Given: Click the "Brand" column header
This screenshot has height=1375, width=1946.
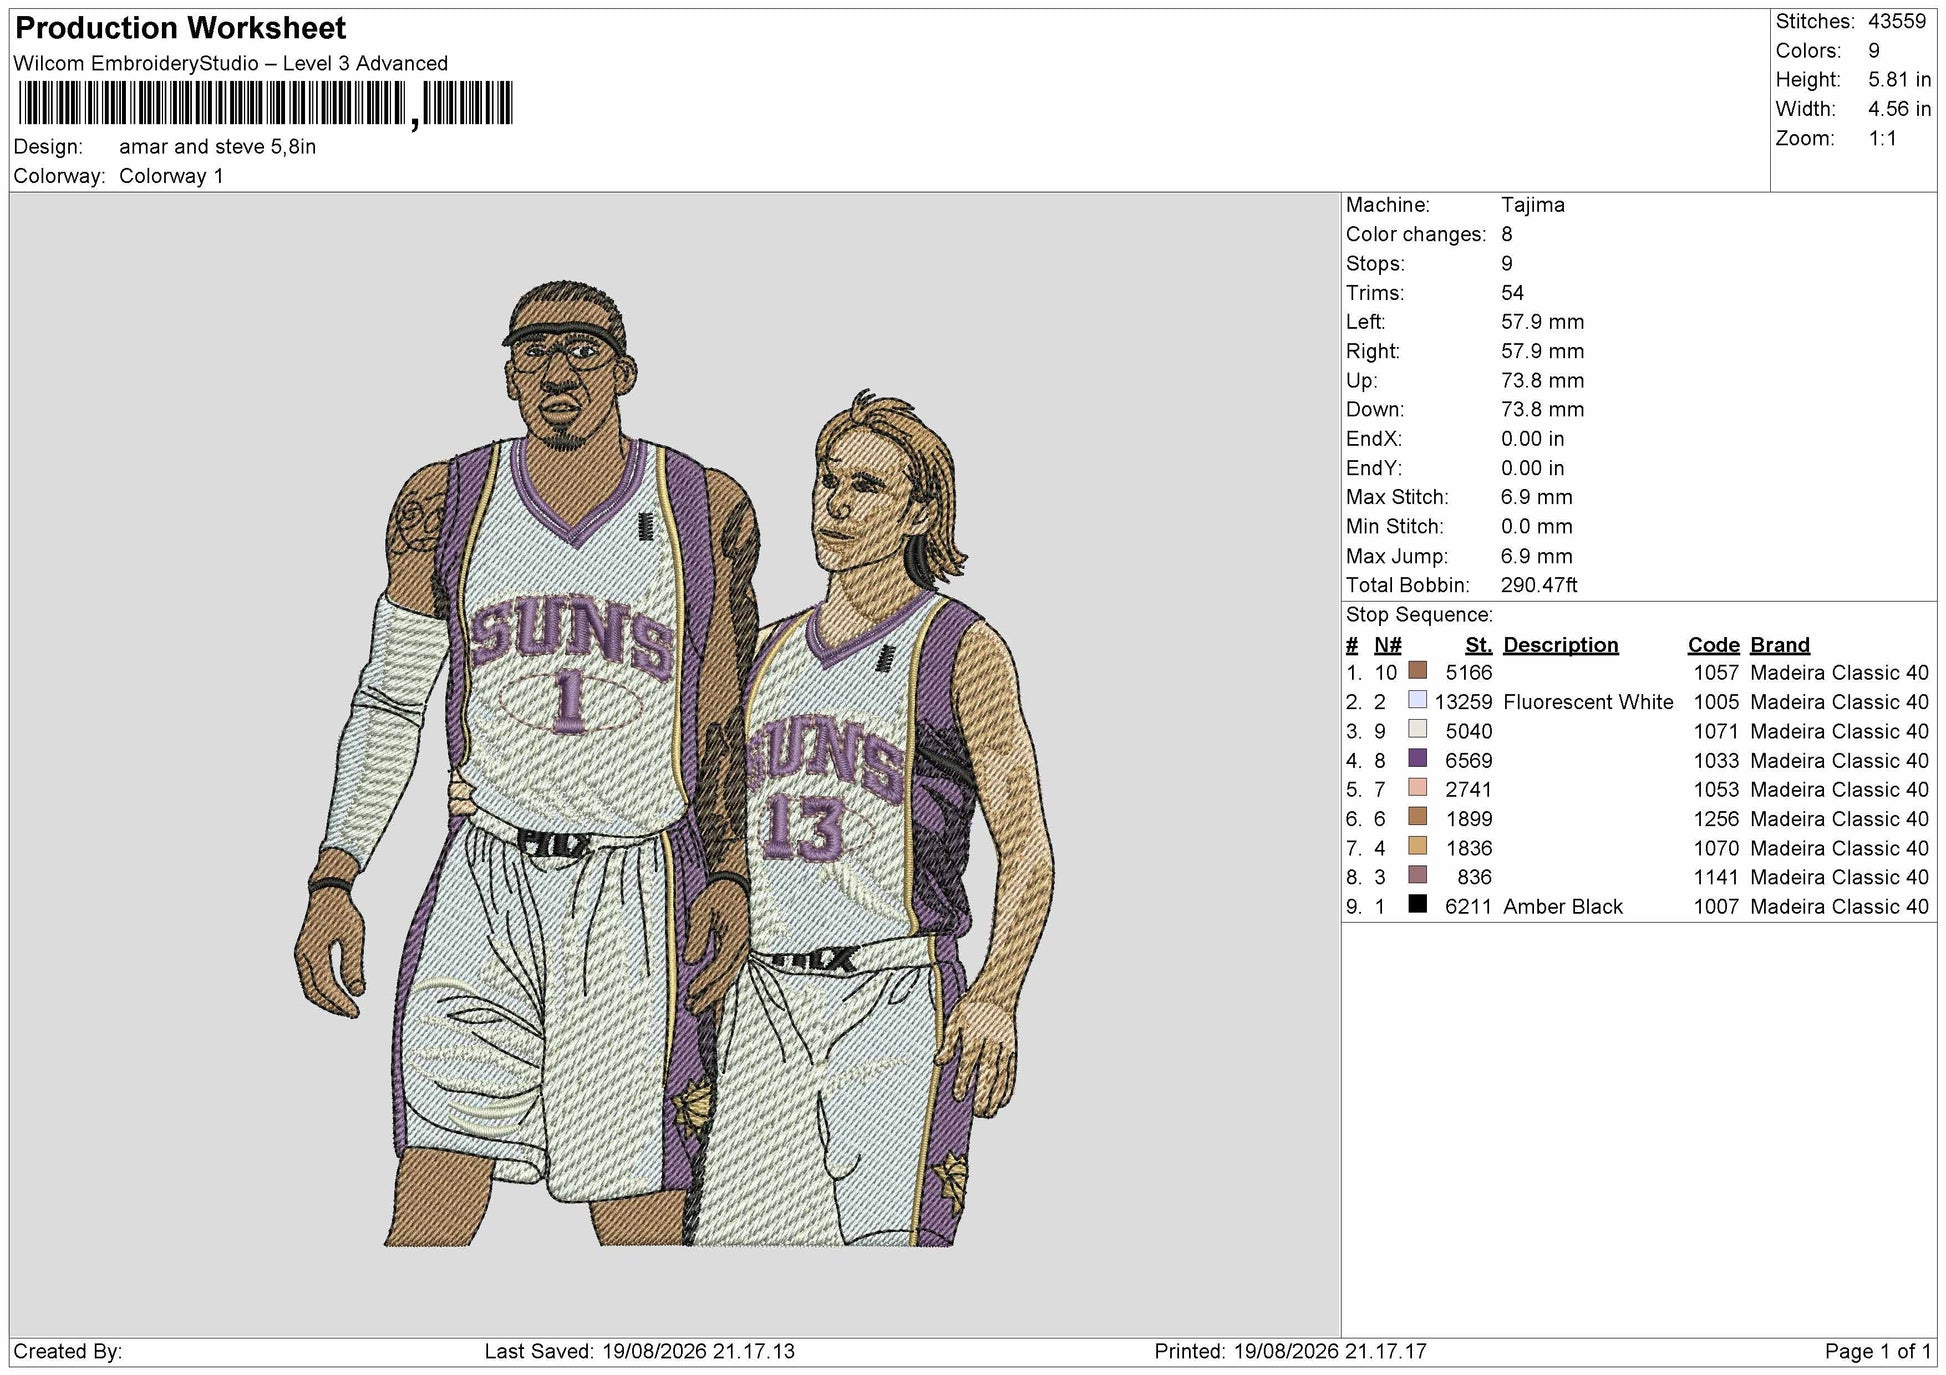Looking at the screenshot, I should pos(1780,645).
